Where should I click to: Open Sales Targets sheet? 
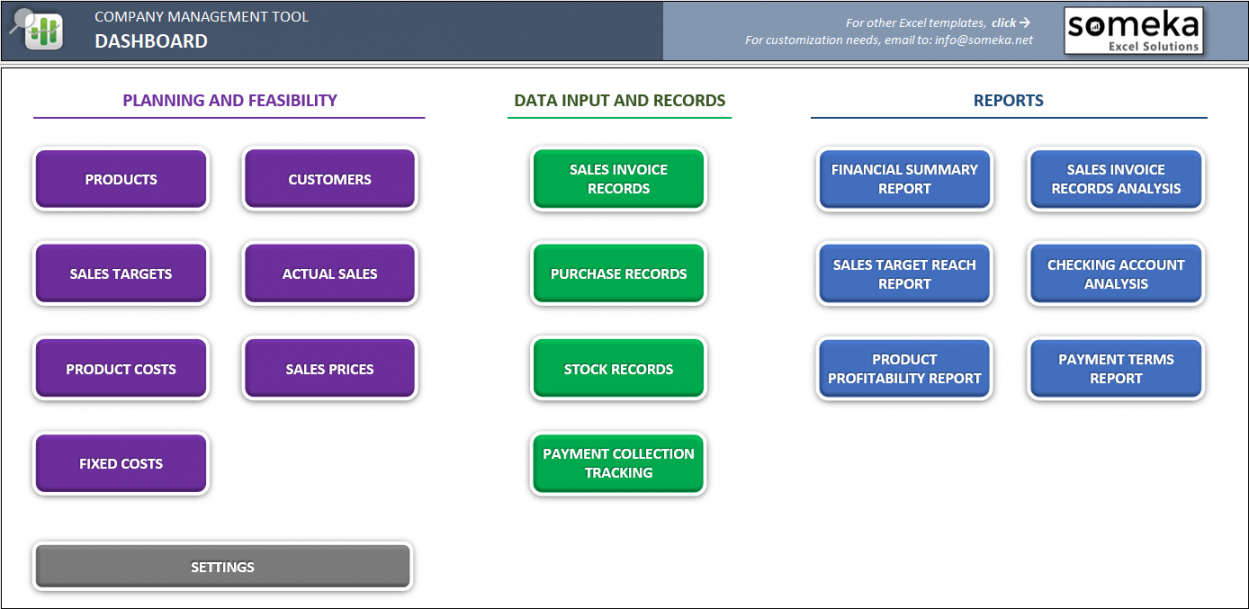[x=121, y=274]
